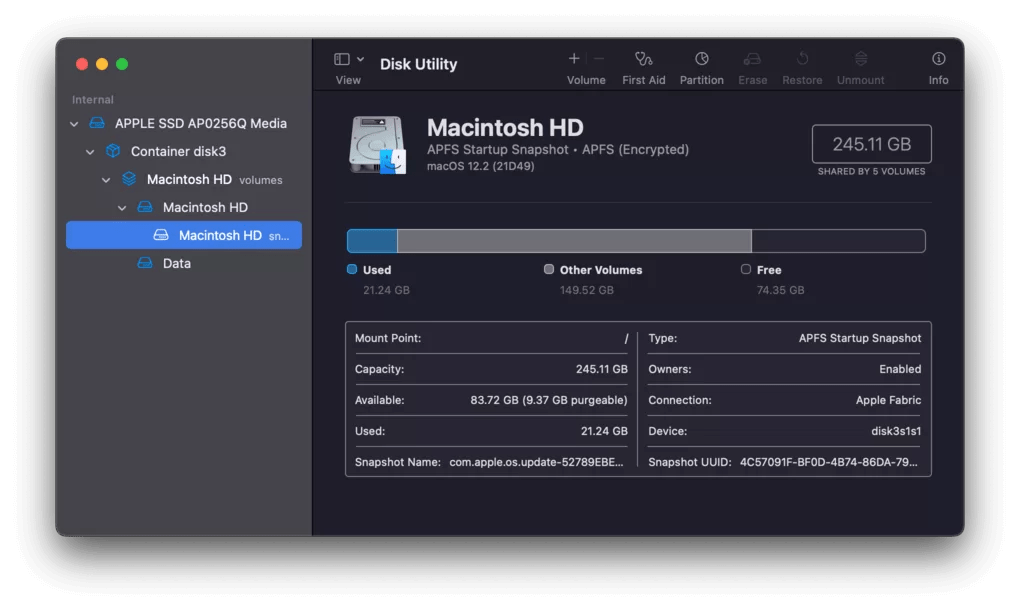This screenshot has width=1020, height=610.
Task: Click the Free legend swatch
Action: coord(745,269)
